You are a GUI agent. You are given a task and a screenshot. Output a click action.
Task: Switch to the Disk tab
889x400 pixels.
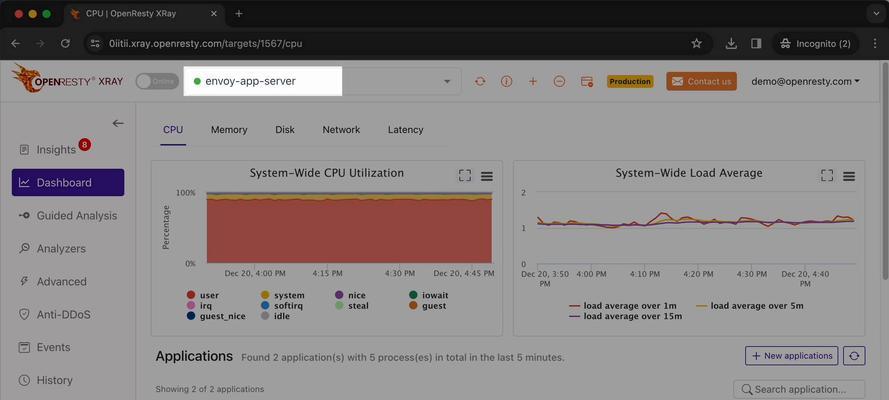click(x=285, y=130)
